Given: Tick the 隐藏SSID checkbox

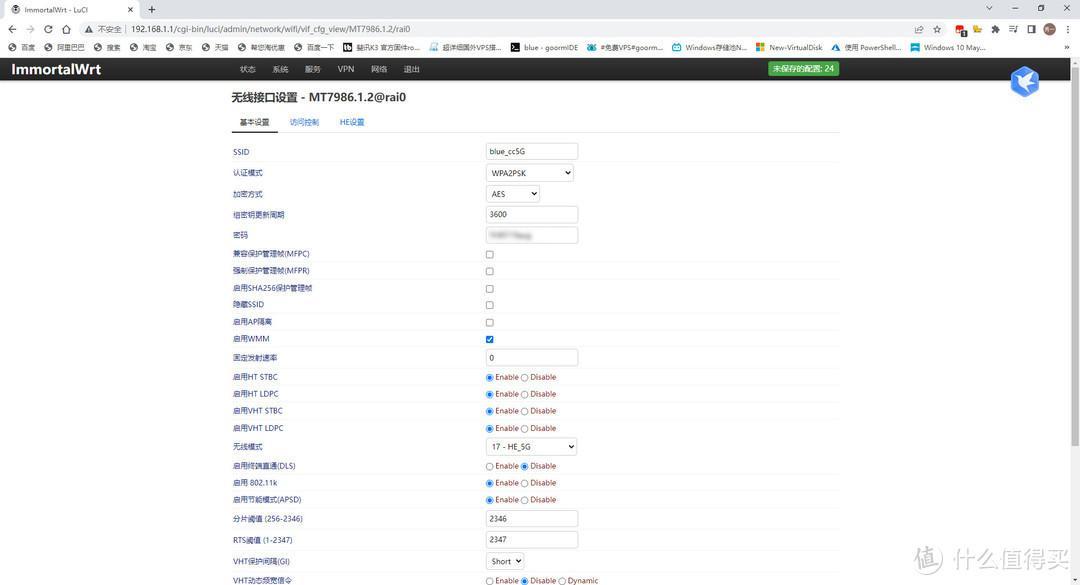Looking at the screenshot, I should pyautogui.click(x=490, y=305).
